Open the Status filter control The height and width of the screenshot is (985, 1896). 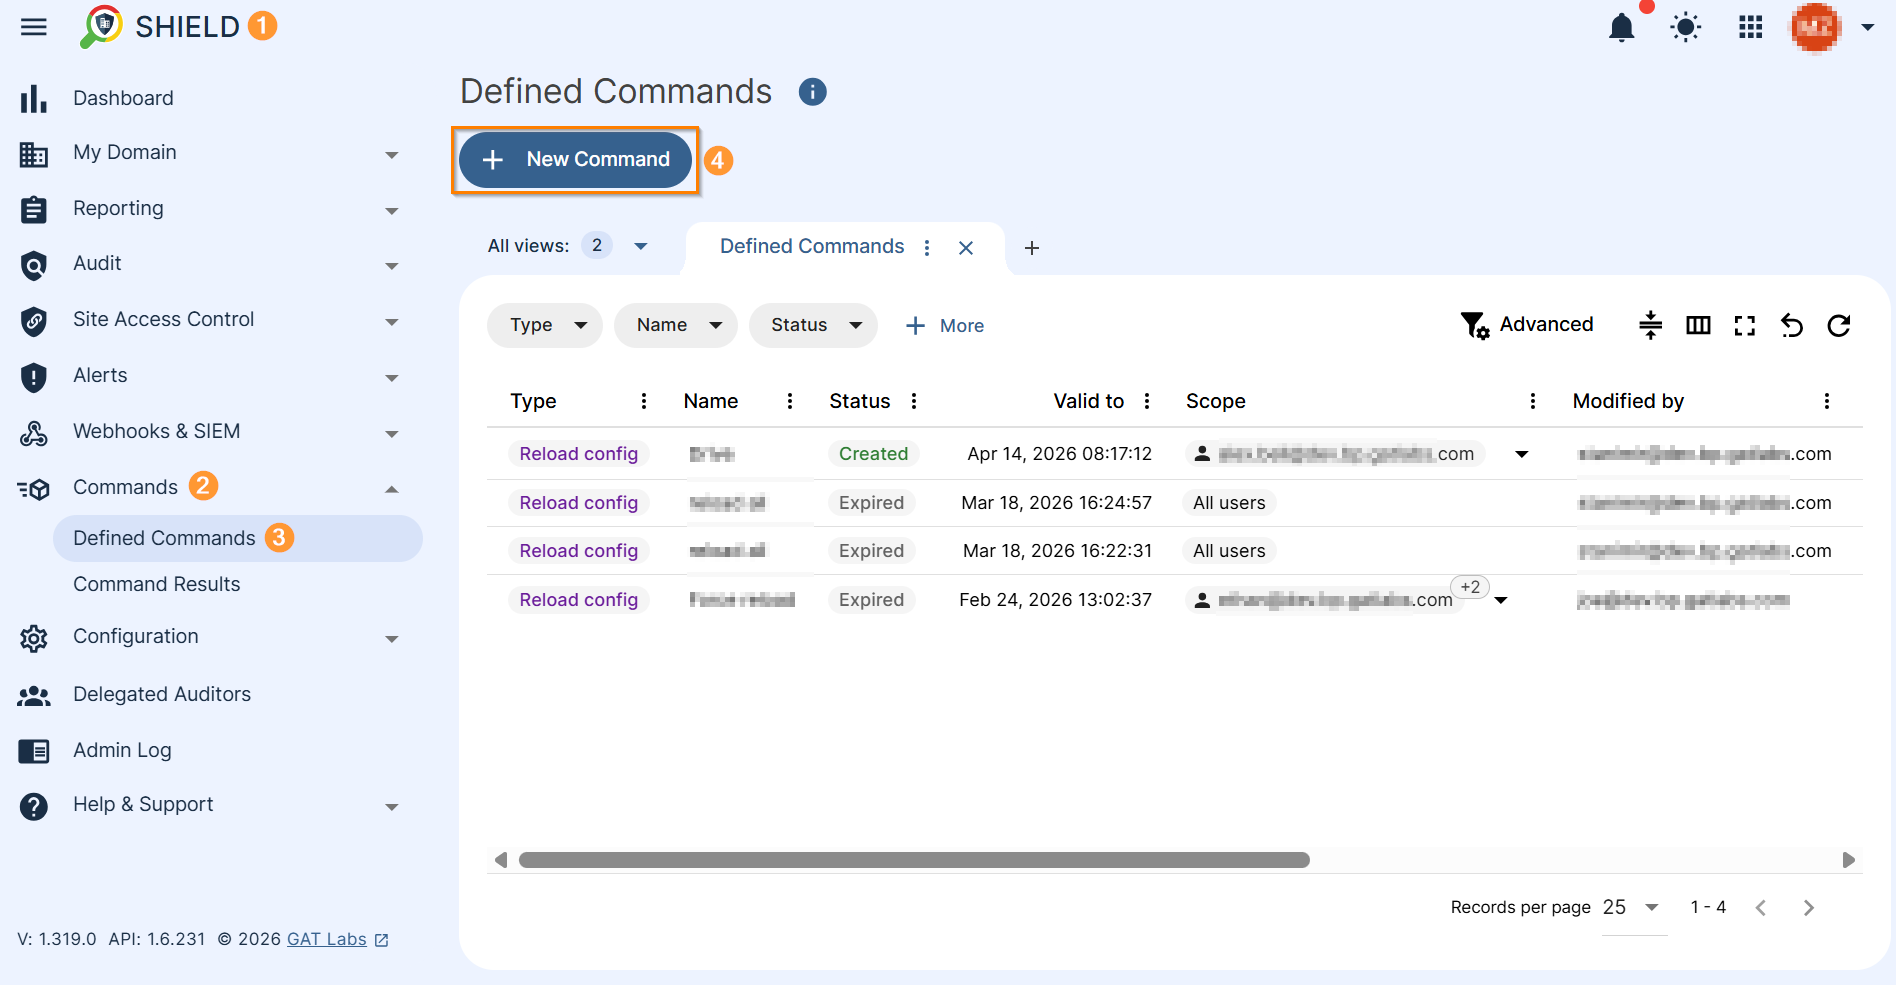click(x=812, y=325)
